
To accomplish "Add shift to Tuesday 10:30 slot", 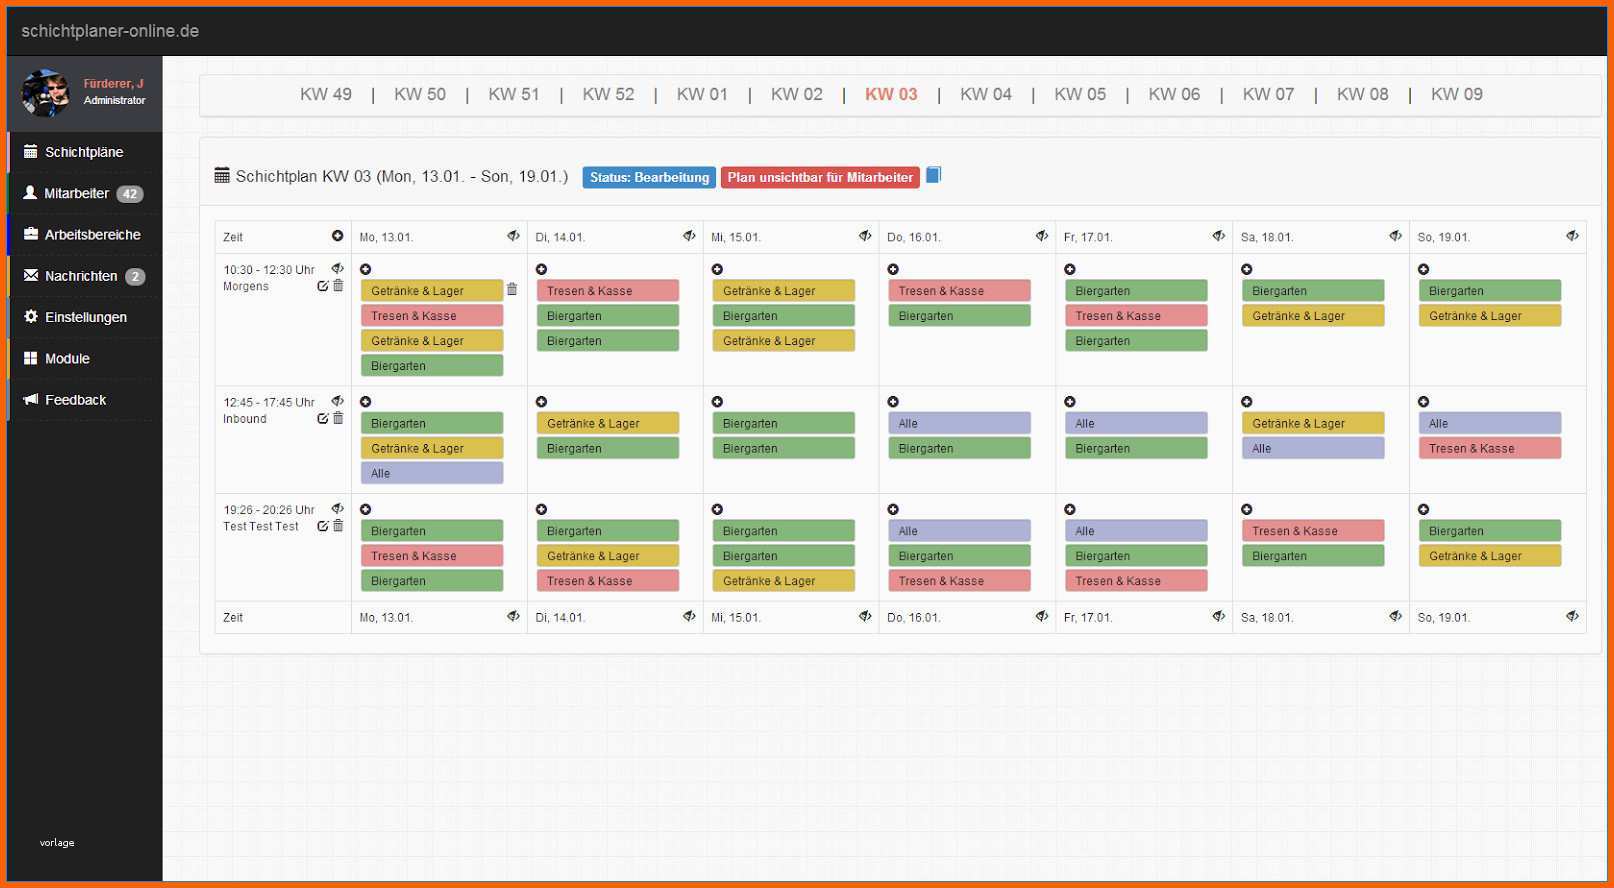I will coord(542,269).
